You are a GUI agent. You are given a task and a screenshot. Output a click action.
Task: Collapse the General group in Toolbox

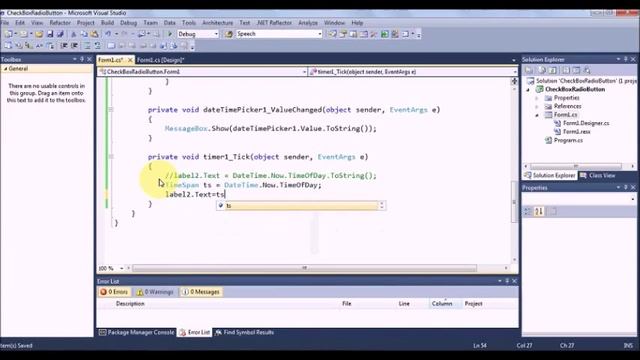(x=5, y=69)
